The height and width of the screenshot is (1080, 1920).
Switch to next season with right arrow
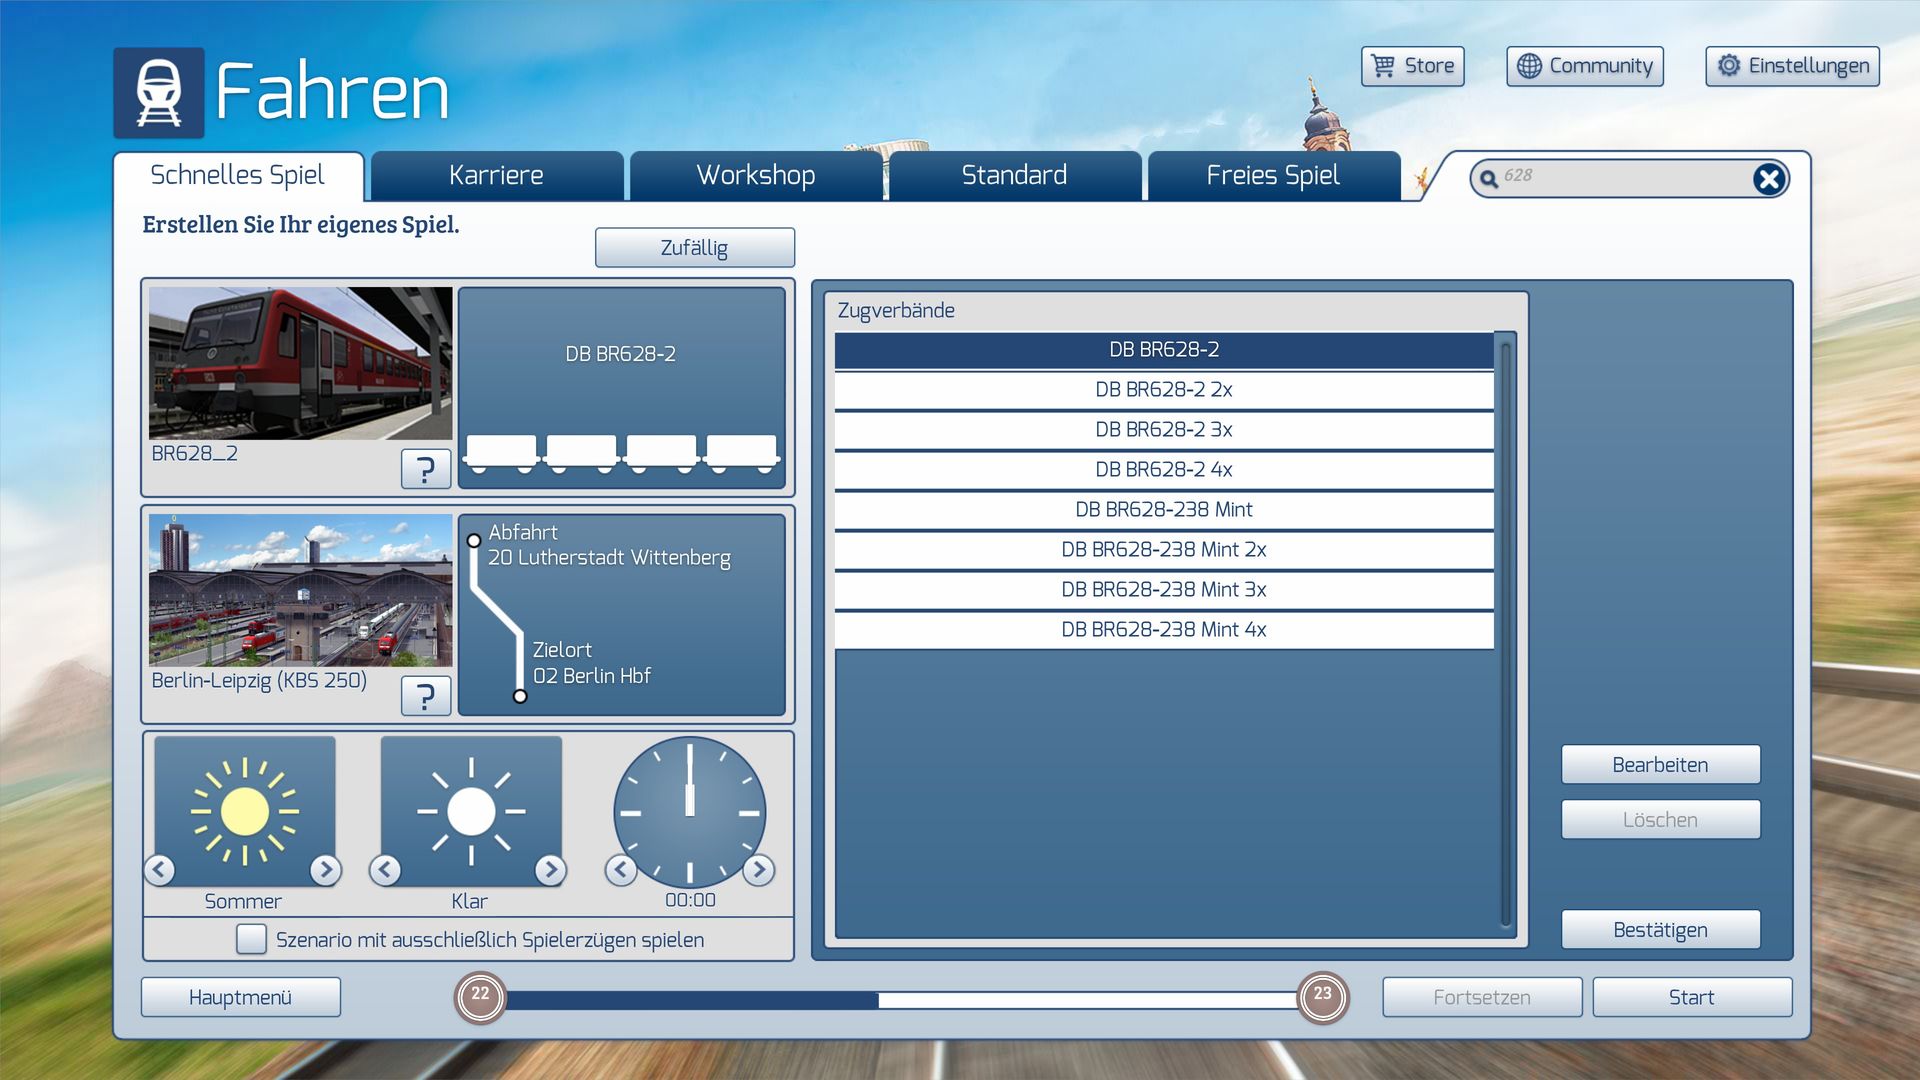(325, 870)
